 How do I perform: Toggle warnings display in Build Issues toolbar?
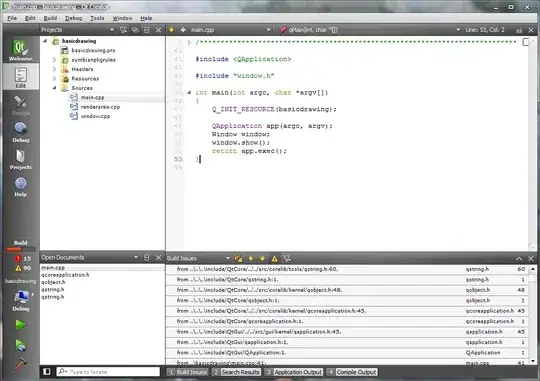[x=274, y=258]
